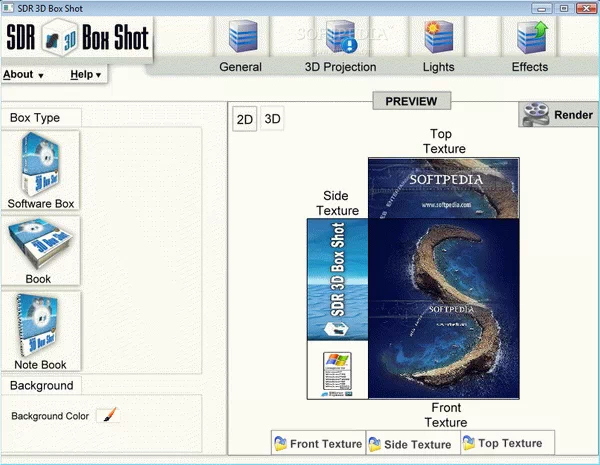Viewport: 600px width, 465px height.
Task: Open the Lights settings icon
Action: [438, 38]
